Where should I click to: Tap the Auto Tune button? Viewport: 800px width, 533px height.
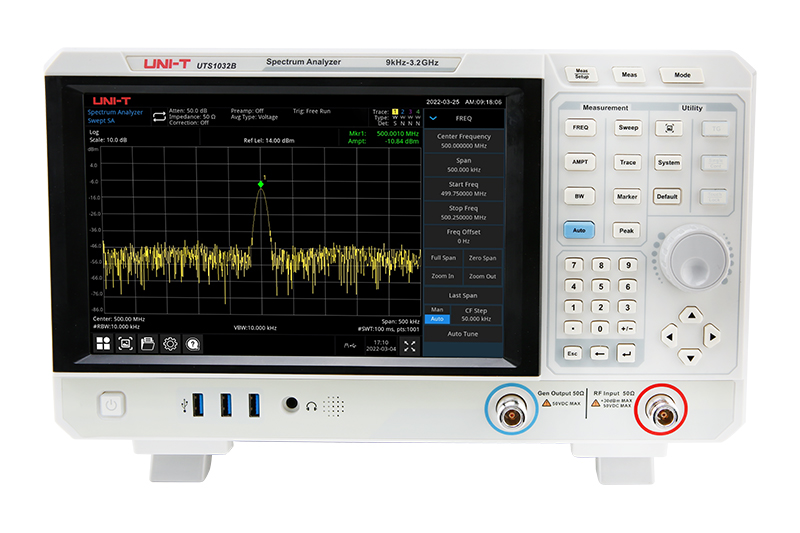[x=463, y=334]
